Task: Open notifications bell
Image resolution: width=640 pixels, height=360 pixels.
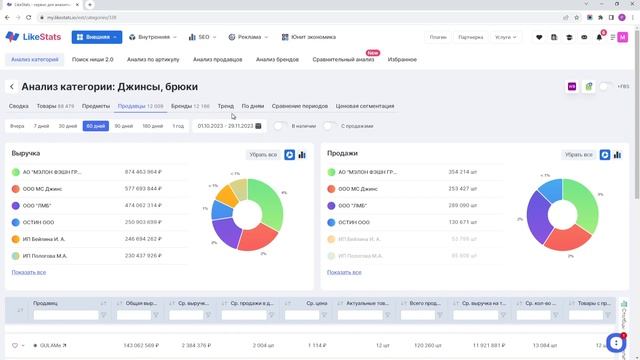Action: pyautogui.click(x=599, y=37)
